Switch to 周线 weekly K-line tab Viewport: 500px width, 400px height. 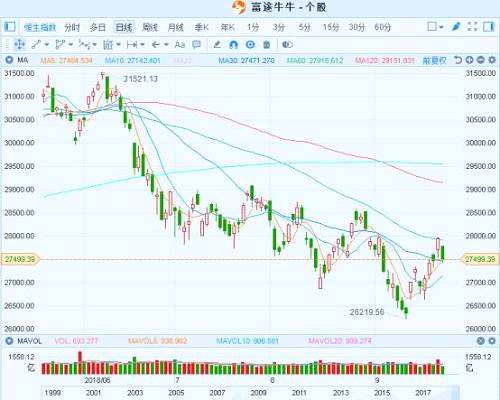pos(150,27)
